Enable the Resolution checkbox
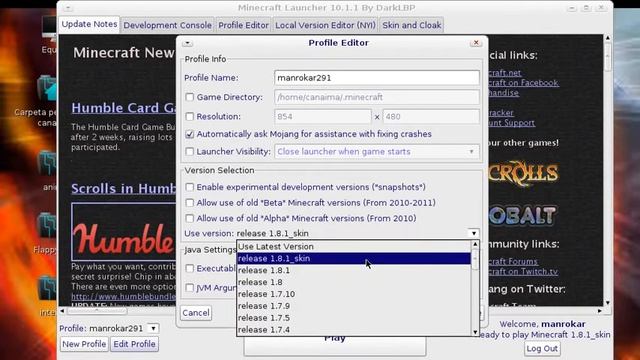Screen dimensions: 640x360 (x=189, y=116)
